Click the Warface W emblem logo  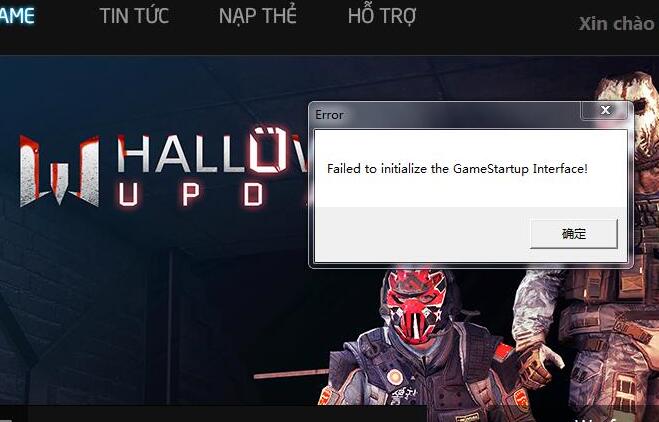(x=59, y=171)
